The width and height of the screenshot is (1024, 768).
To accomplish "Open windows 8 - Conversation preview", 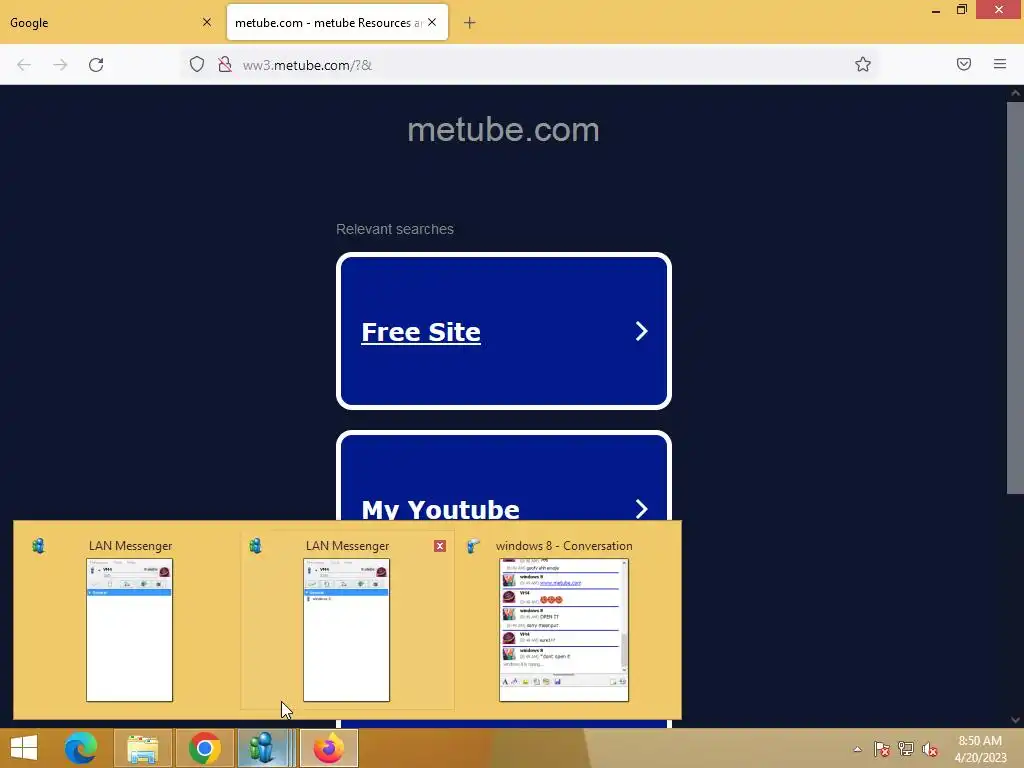I will point(564,619).
